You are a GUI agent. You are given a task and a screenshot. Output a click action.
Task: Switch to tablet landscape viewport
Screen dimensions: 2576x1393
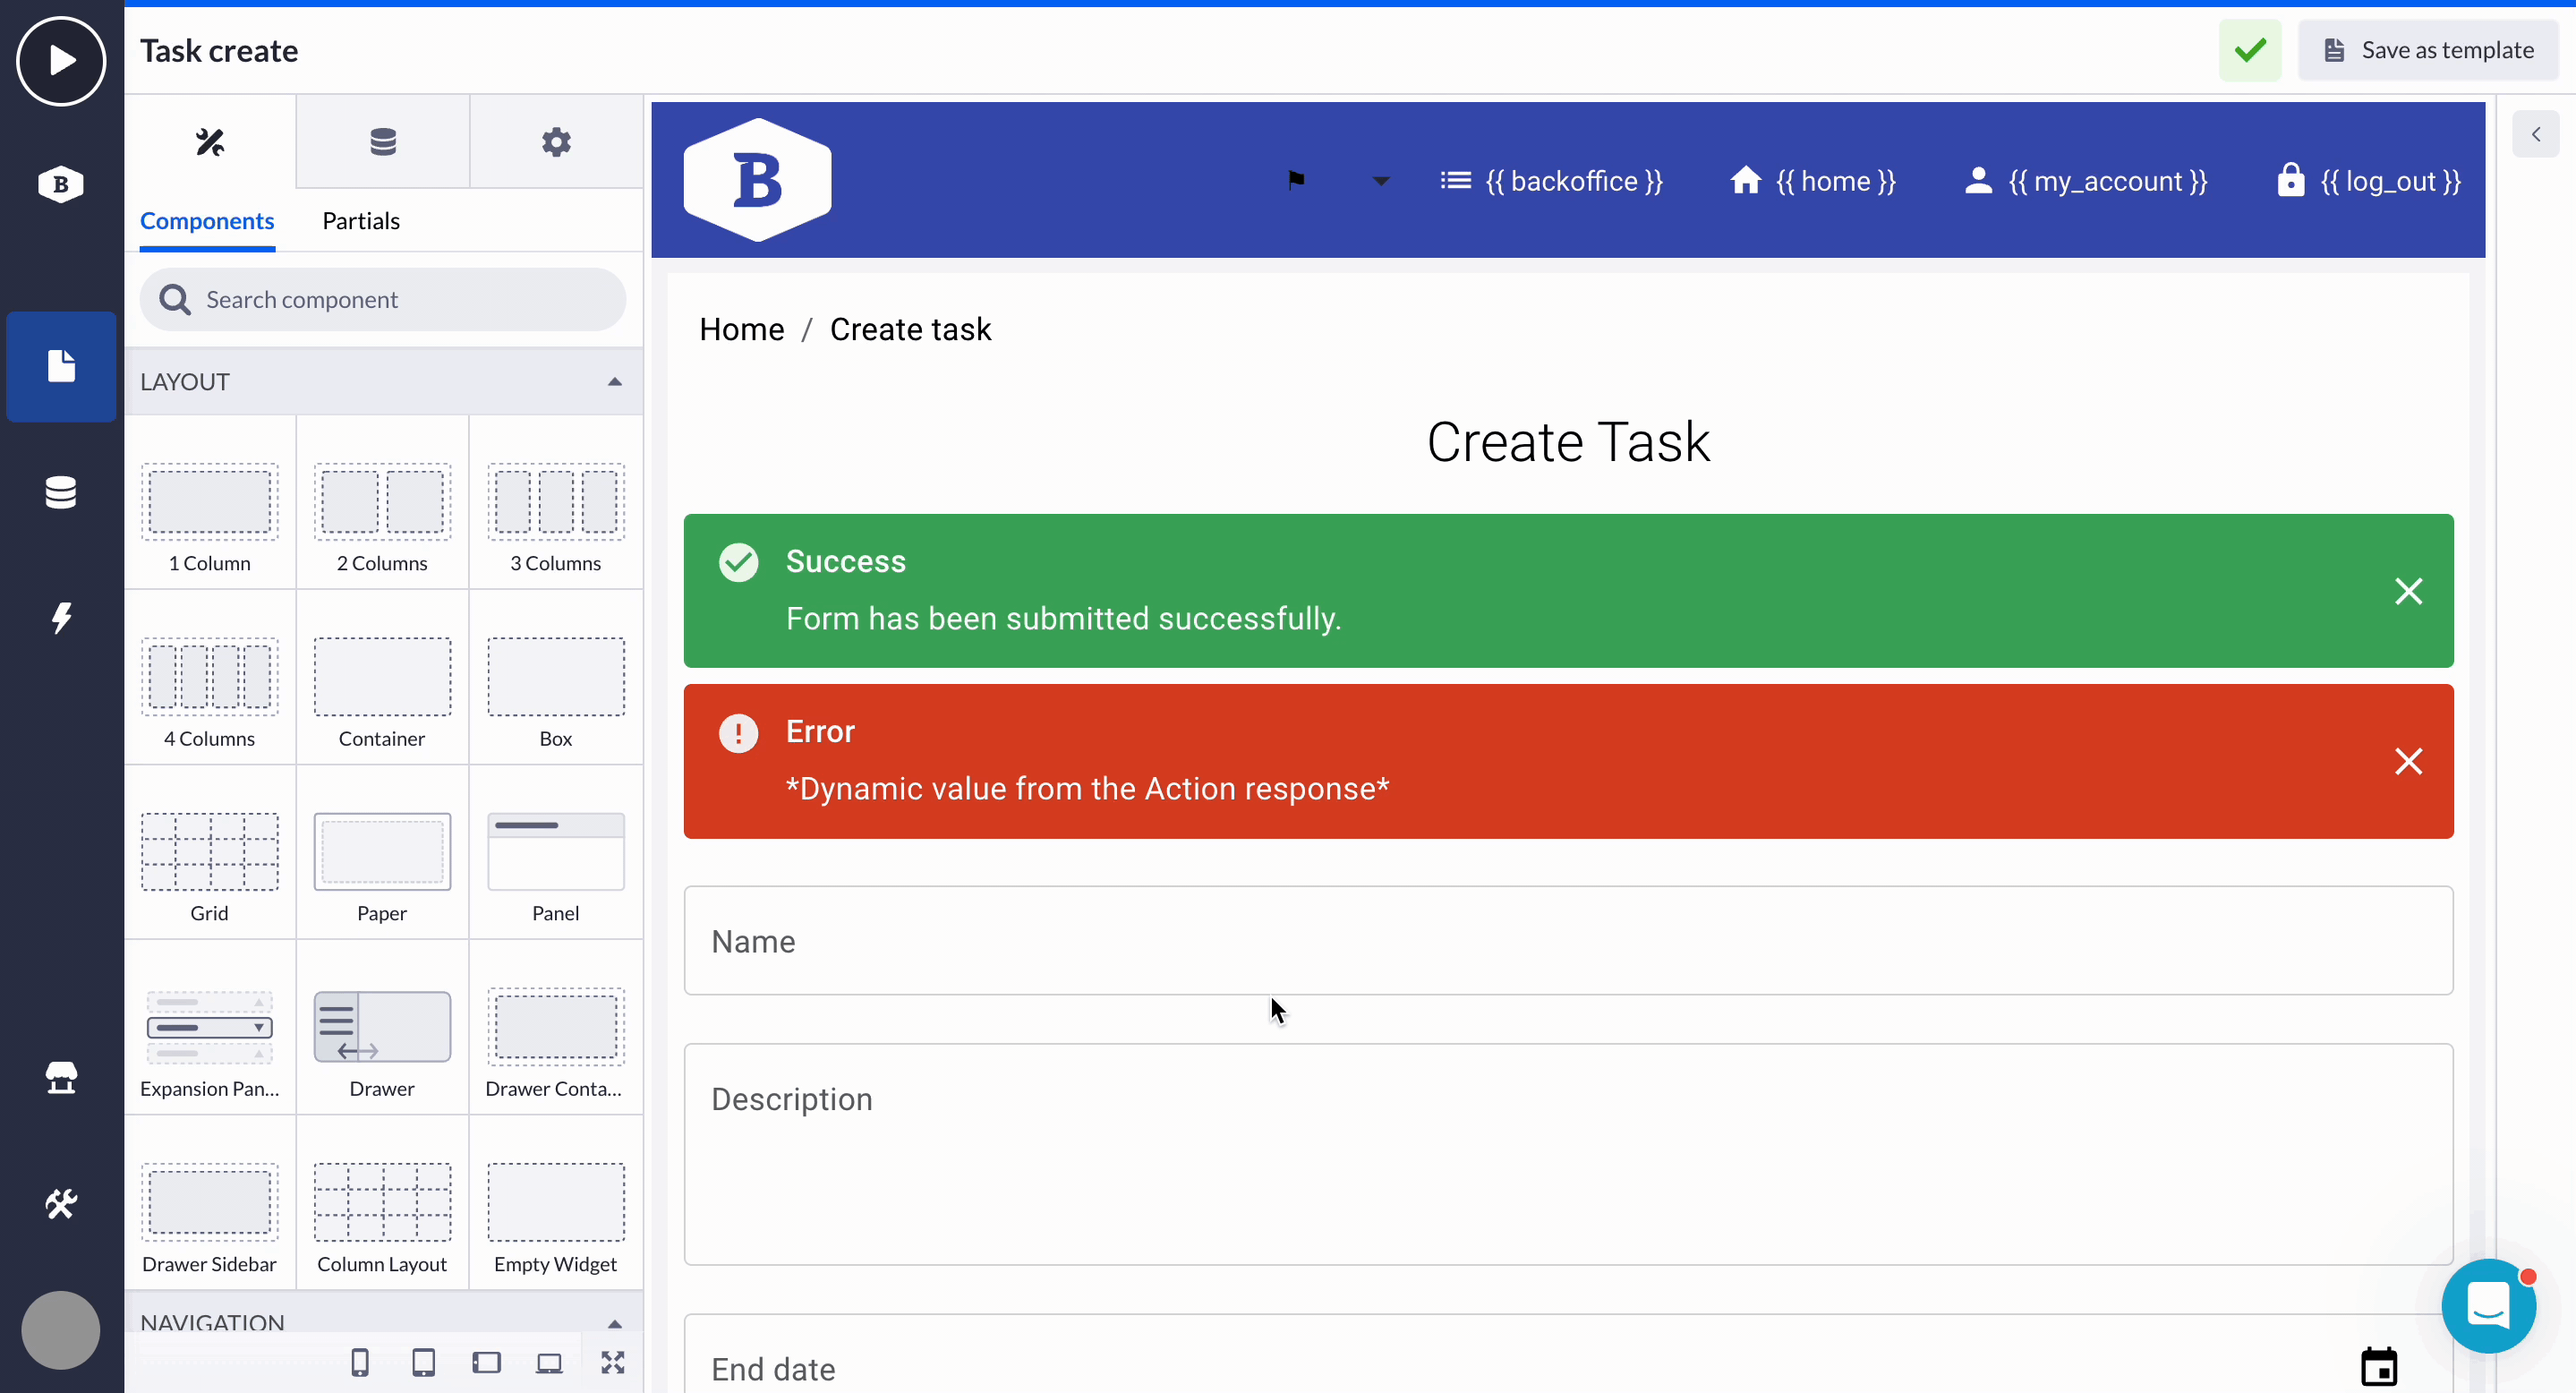click(x=487, y=1363)
